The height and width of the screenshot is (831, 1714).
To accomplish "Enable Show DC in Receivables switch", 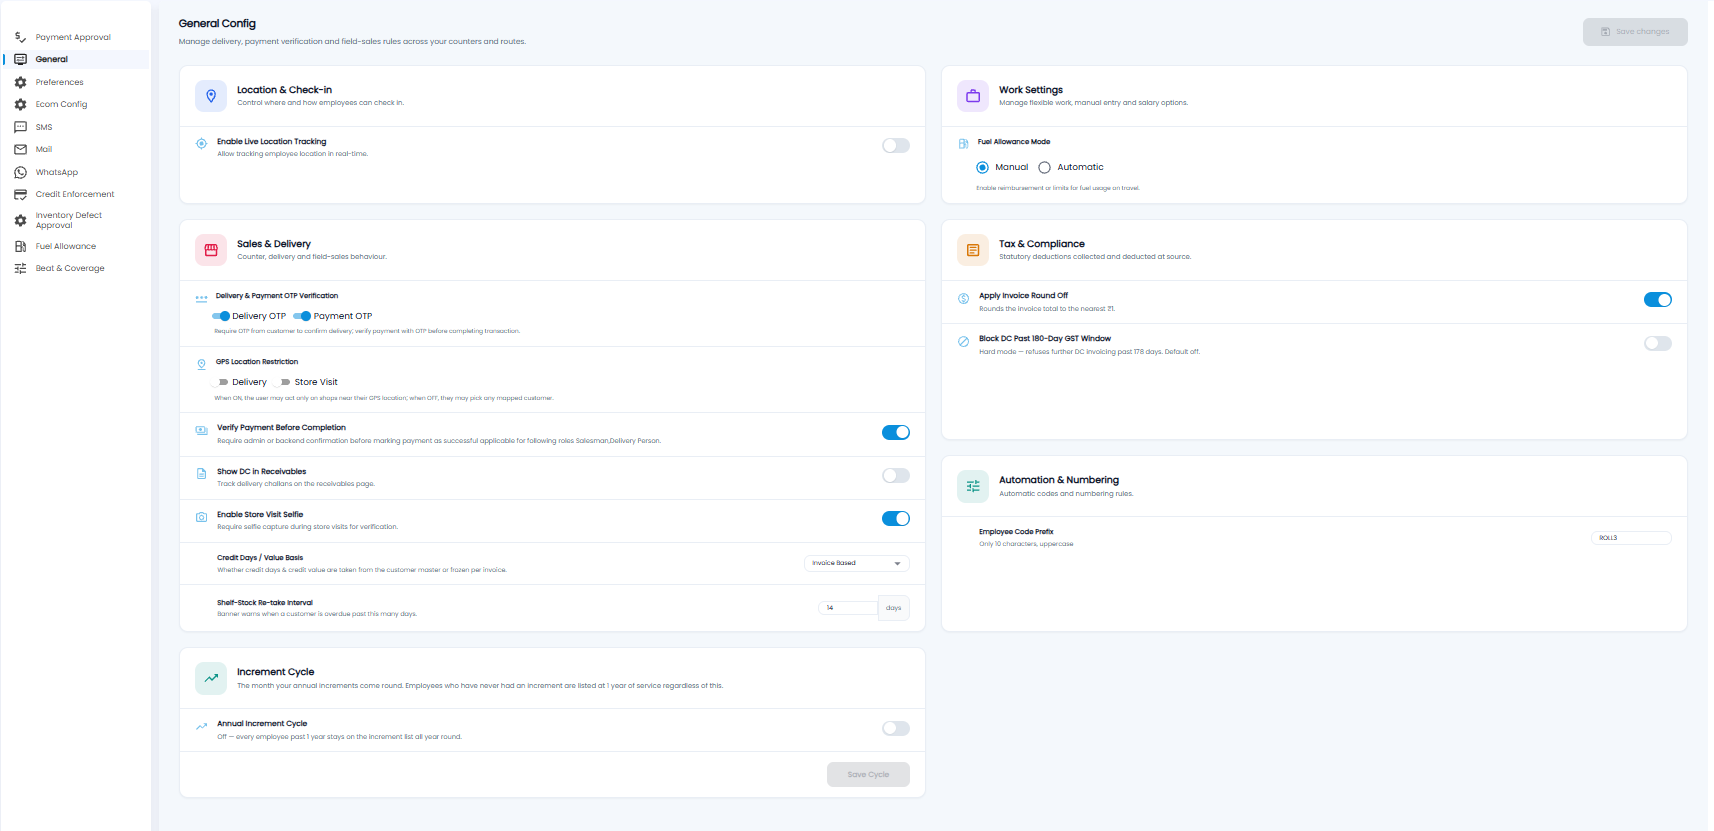I will click(x=896, y=475).
